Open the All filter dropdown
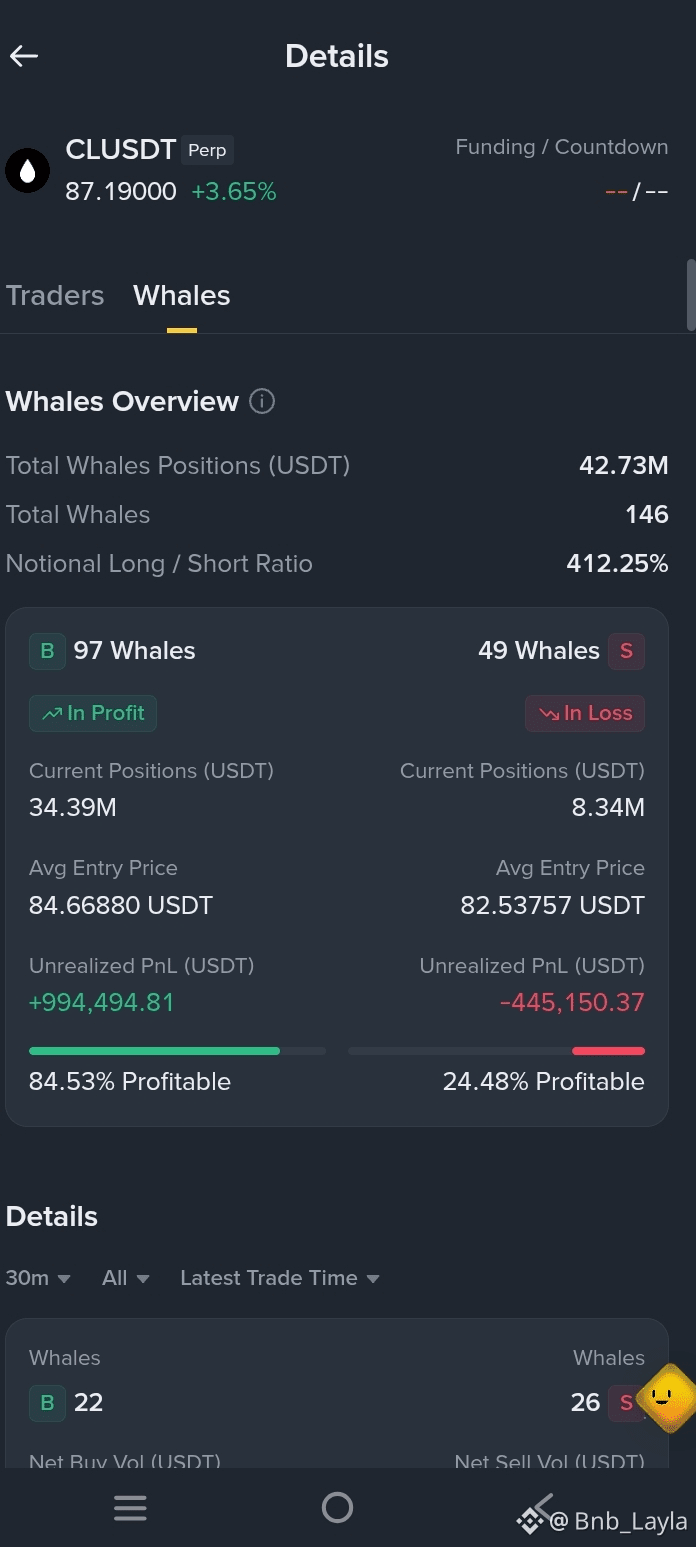696x1547 pixels. [x=125, y=1278]
